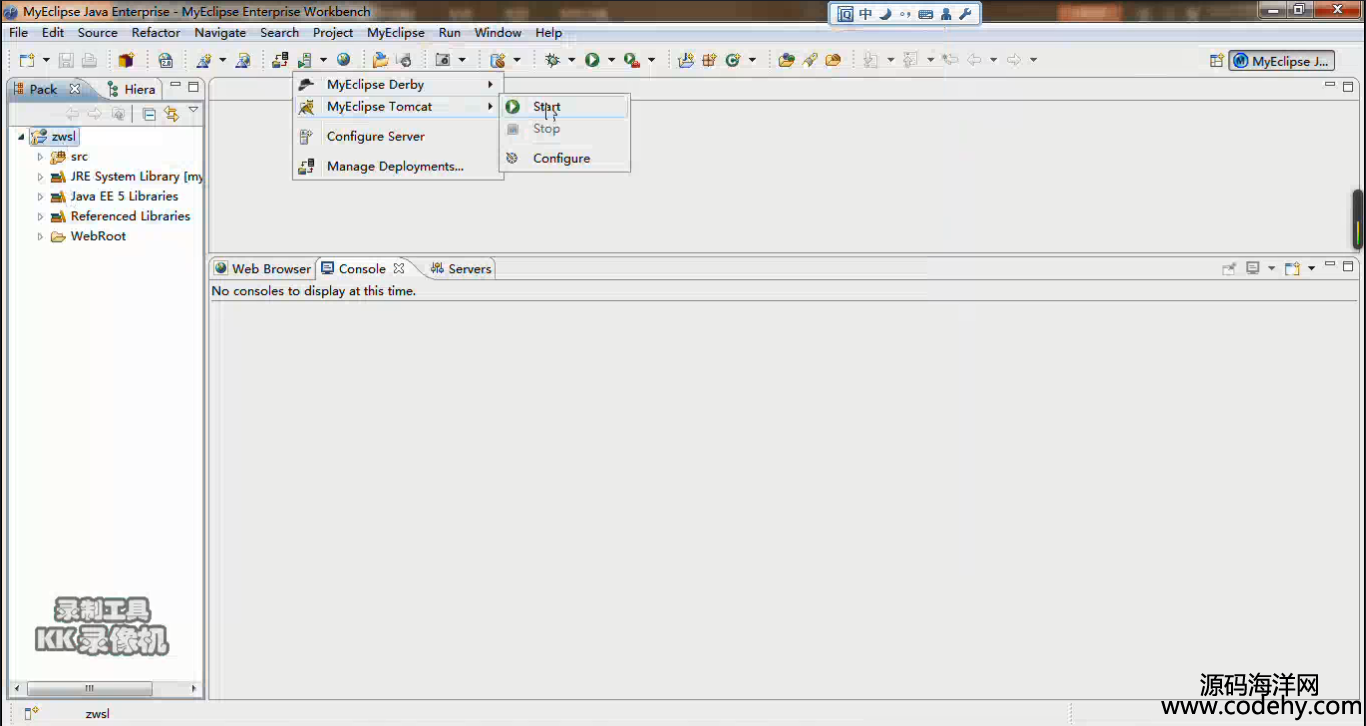Collapse the zwsl project node
This screenshot has width=1366, height=726.
21,137
